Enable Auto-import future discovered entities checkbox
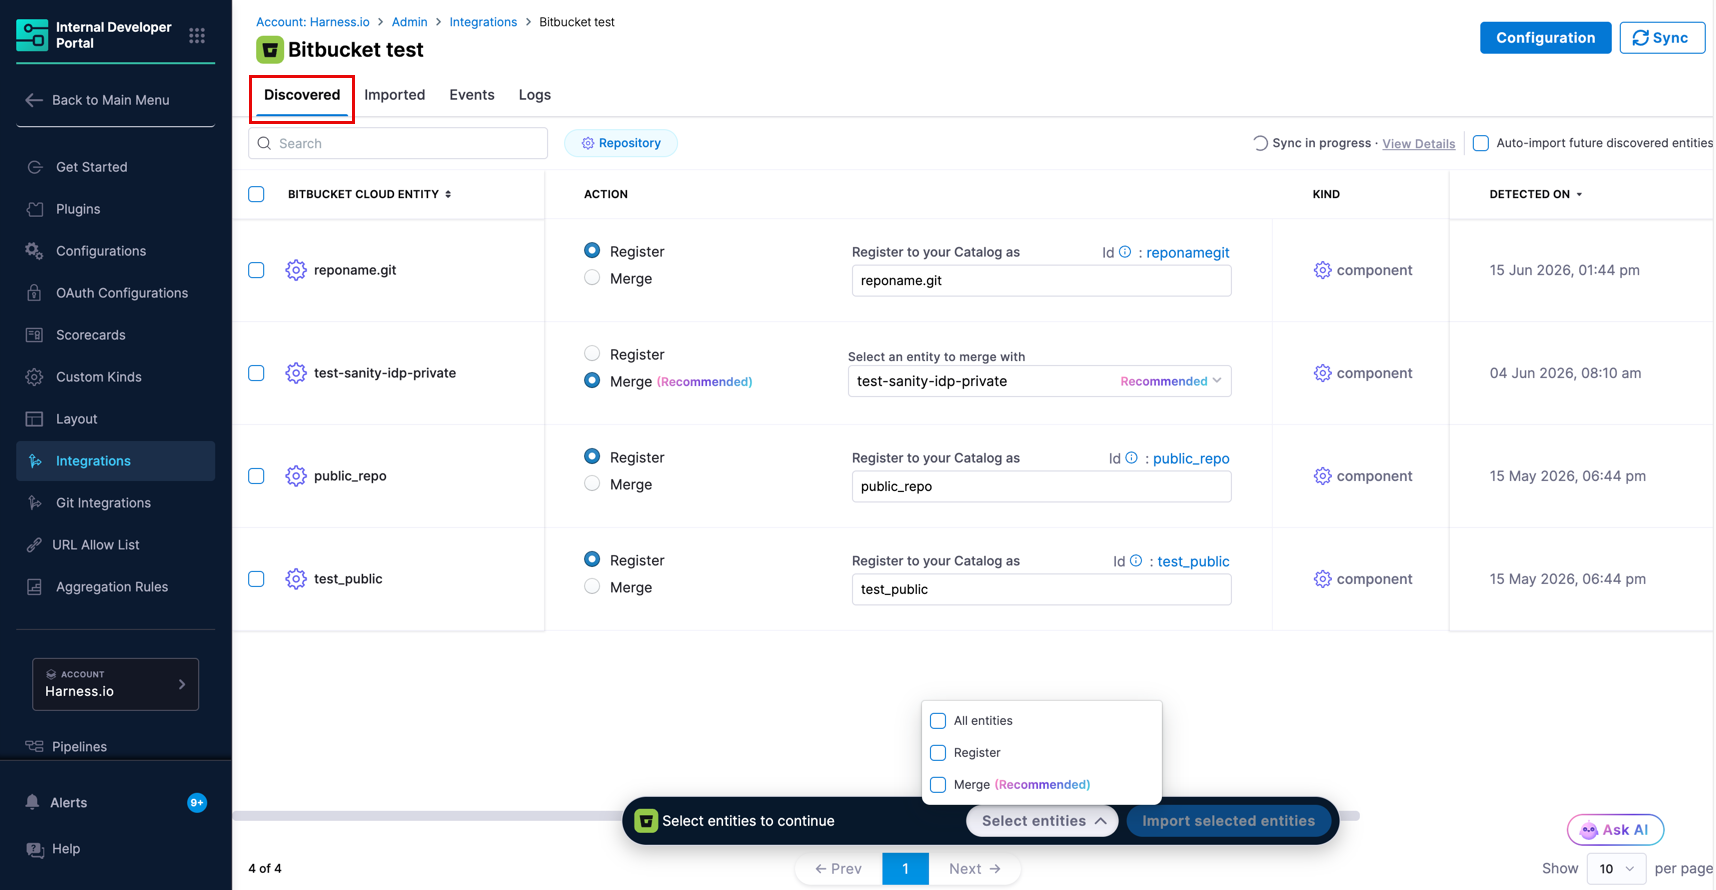1716x890 pixels. (1480, 143)
